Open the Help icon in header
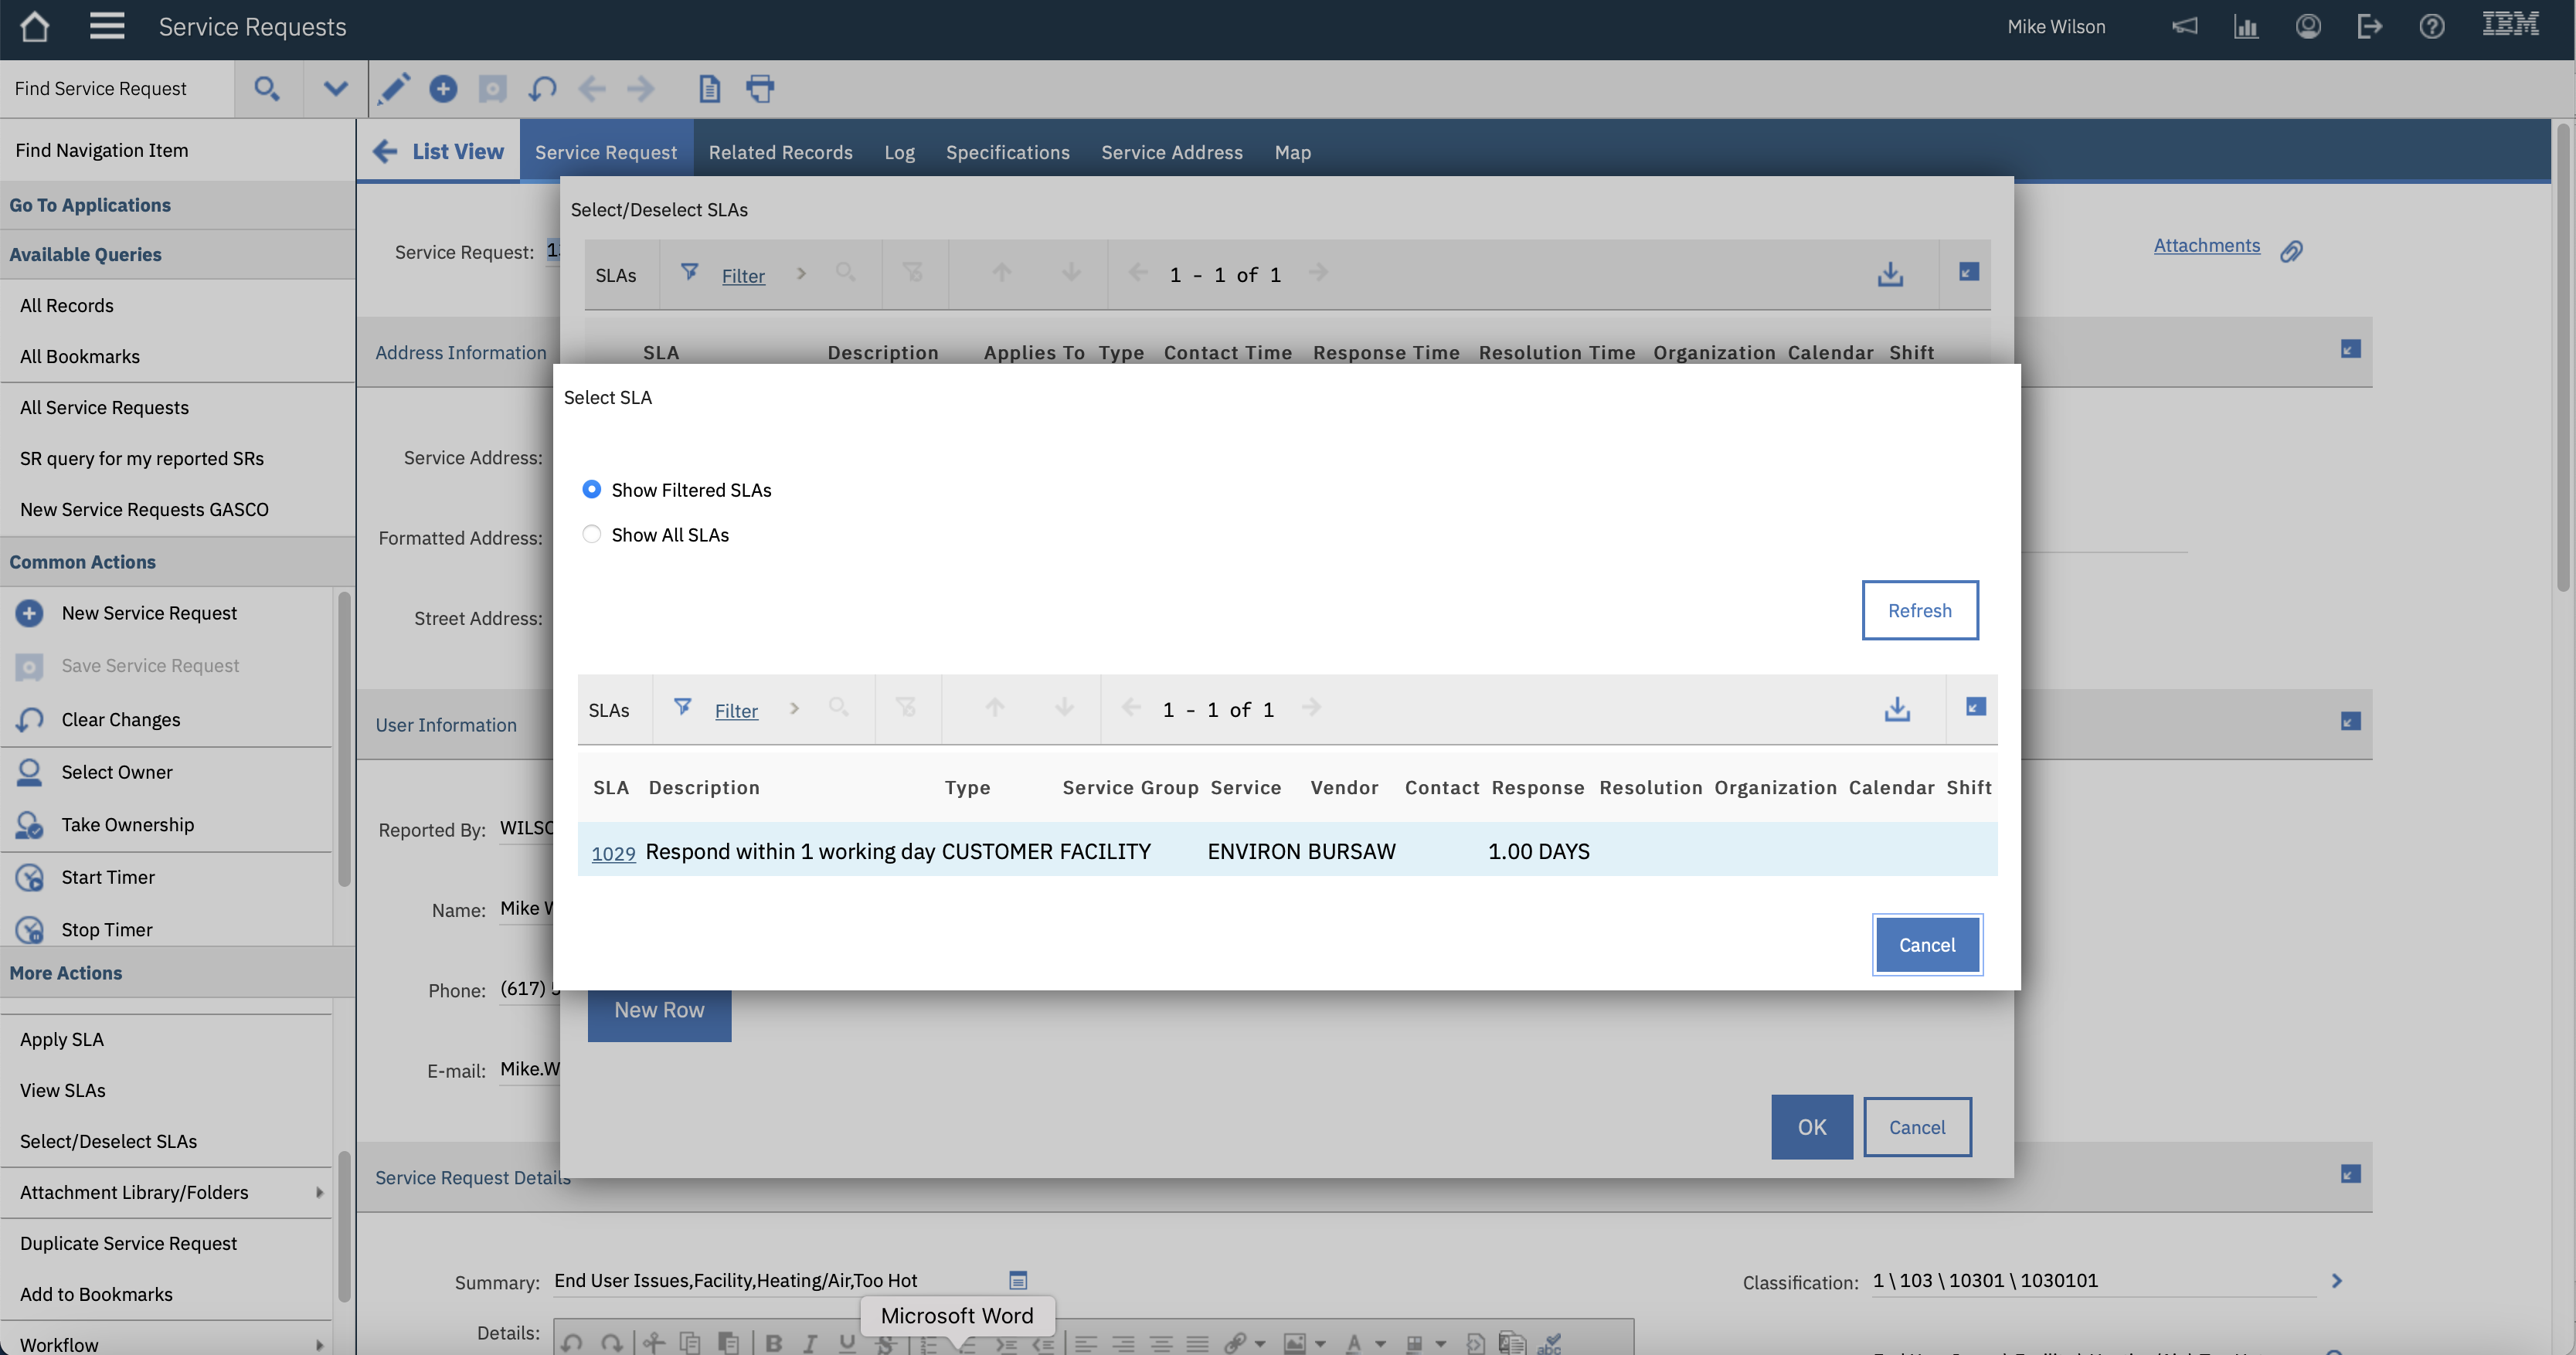 [2431, 27]
